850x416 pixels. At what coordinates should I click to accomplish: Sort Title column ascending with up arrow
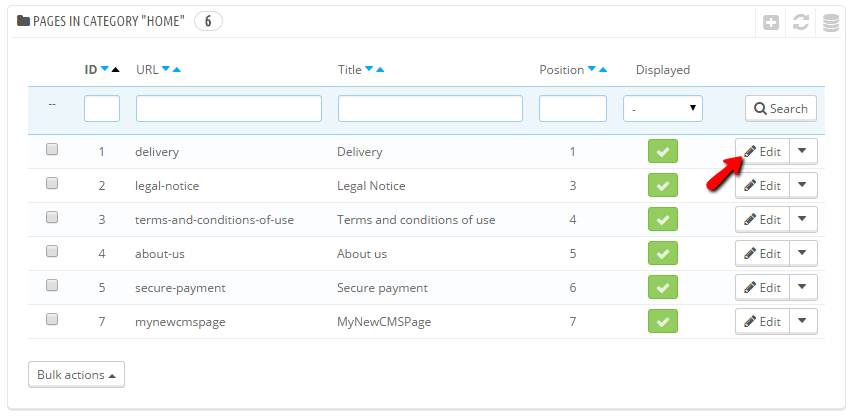coord(380,70)
